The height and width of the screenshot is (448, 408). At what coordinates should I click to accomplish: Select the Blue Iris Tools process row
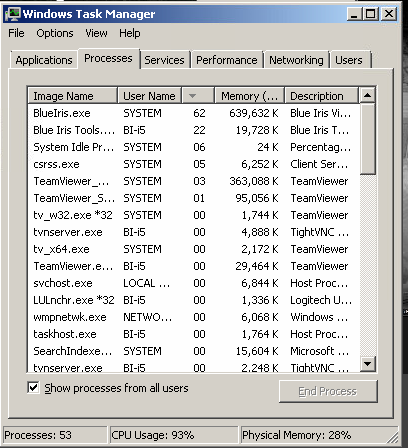pos(194,130)
